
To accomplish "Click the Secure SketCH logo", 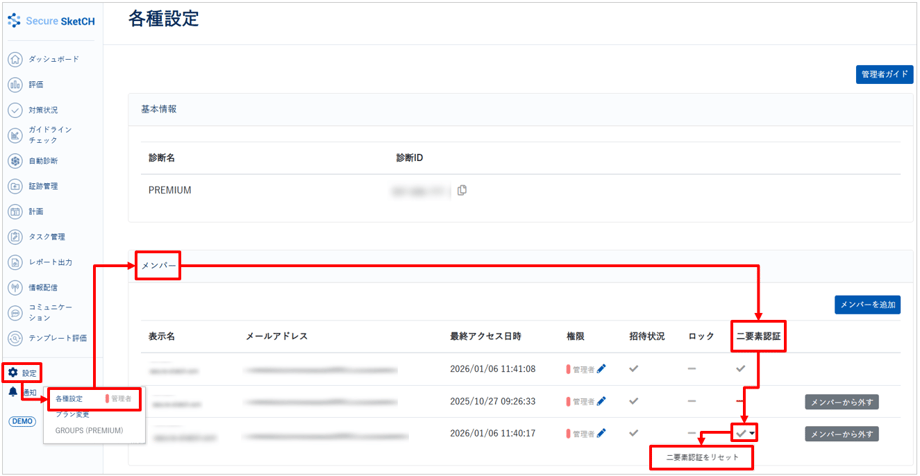I will [x=52, y=21].
